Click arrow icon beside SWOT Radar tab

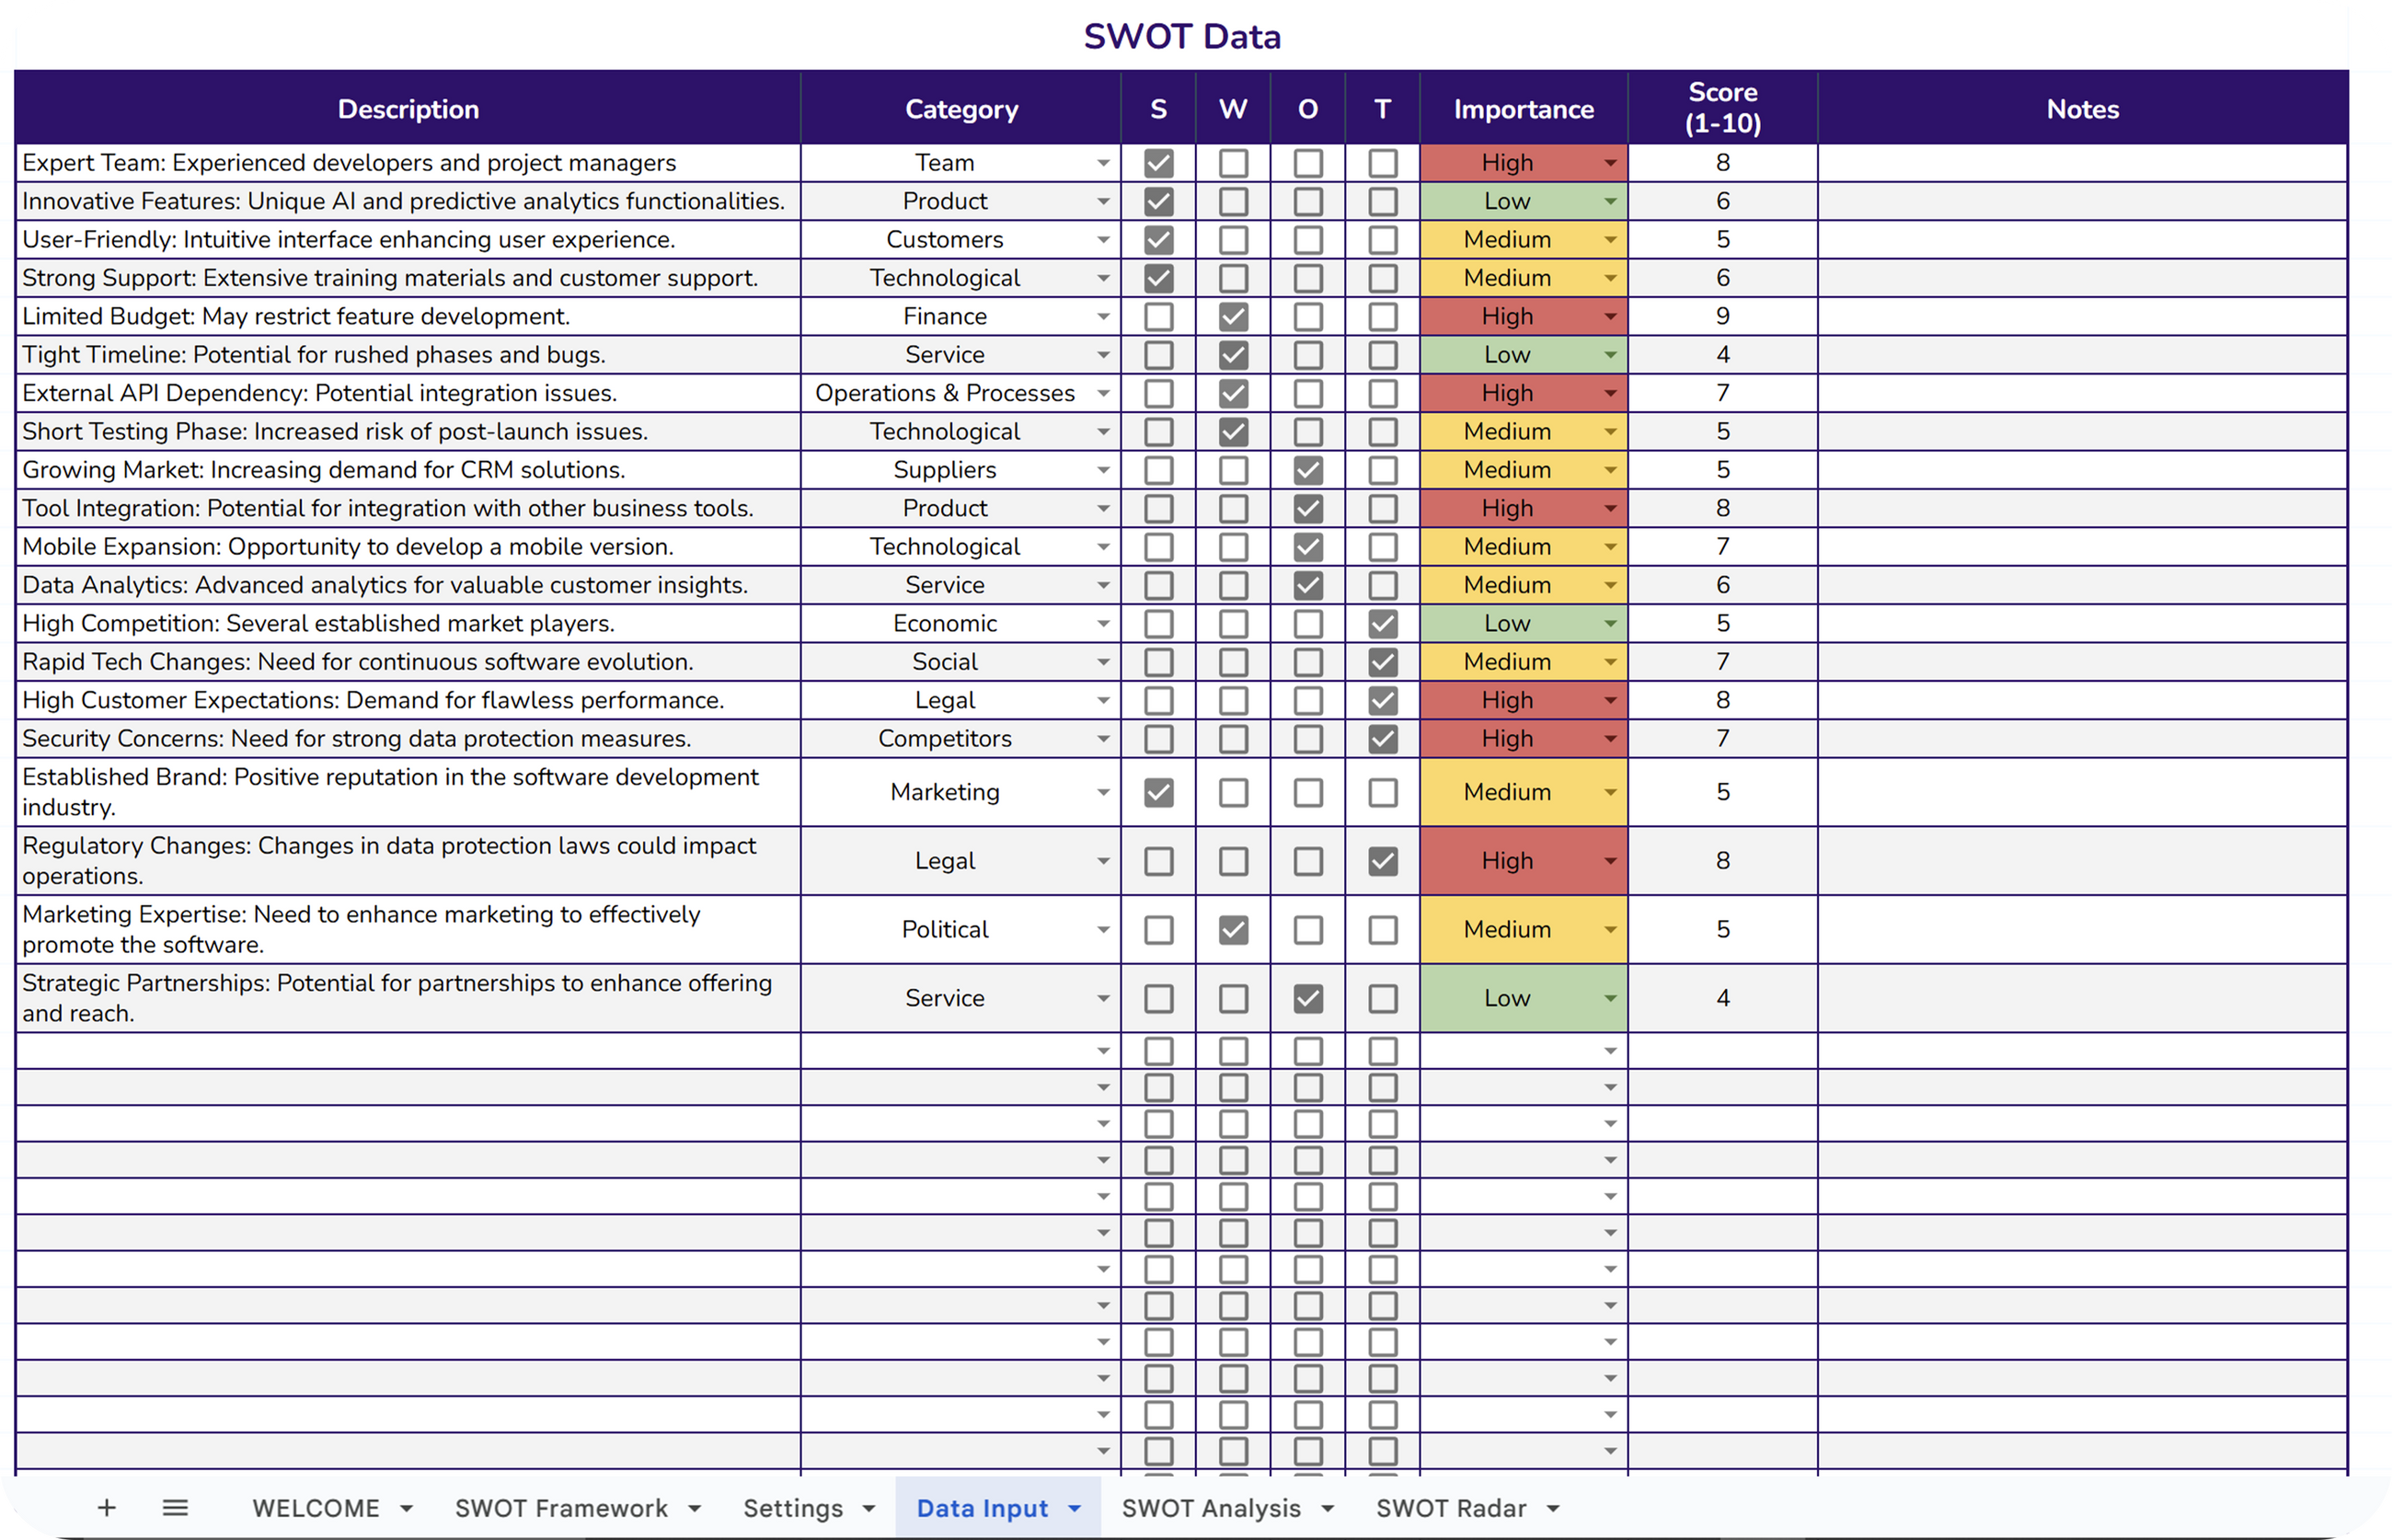(x=1553, y=1508)
